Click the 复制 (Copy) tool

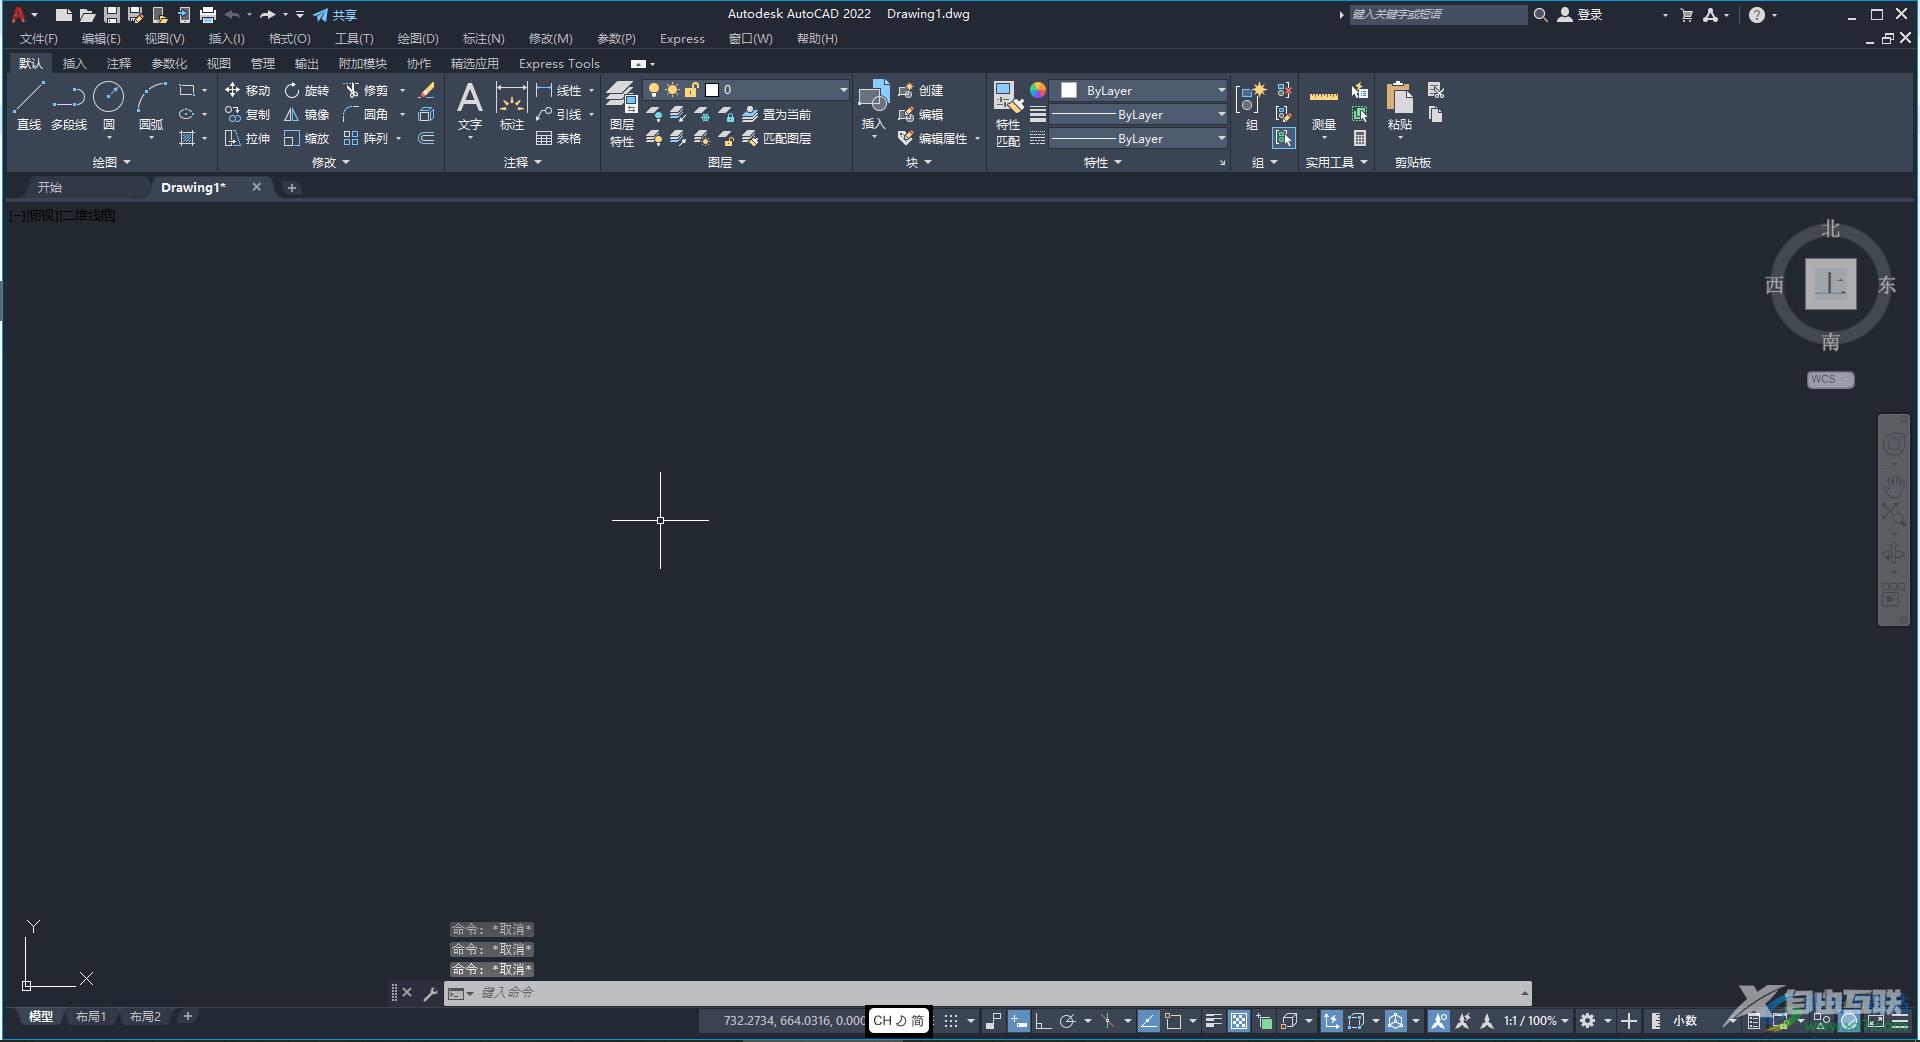pyautogui.click(x=247, y=114)
